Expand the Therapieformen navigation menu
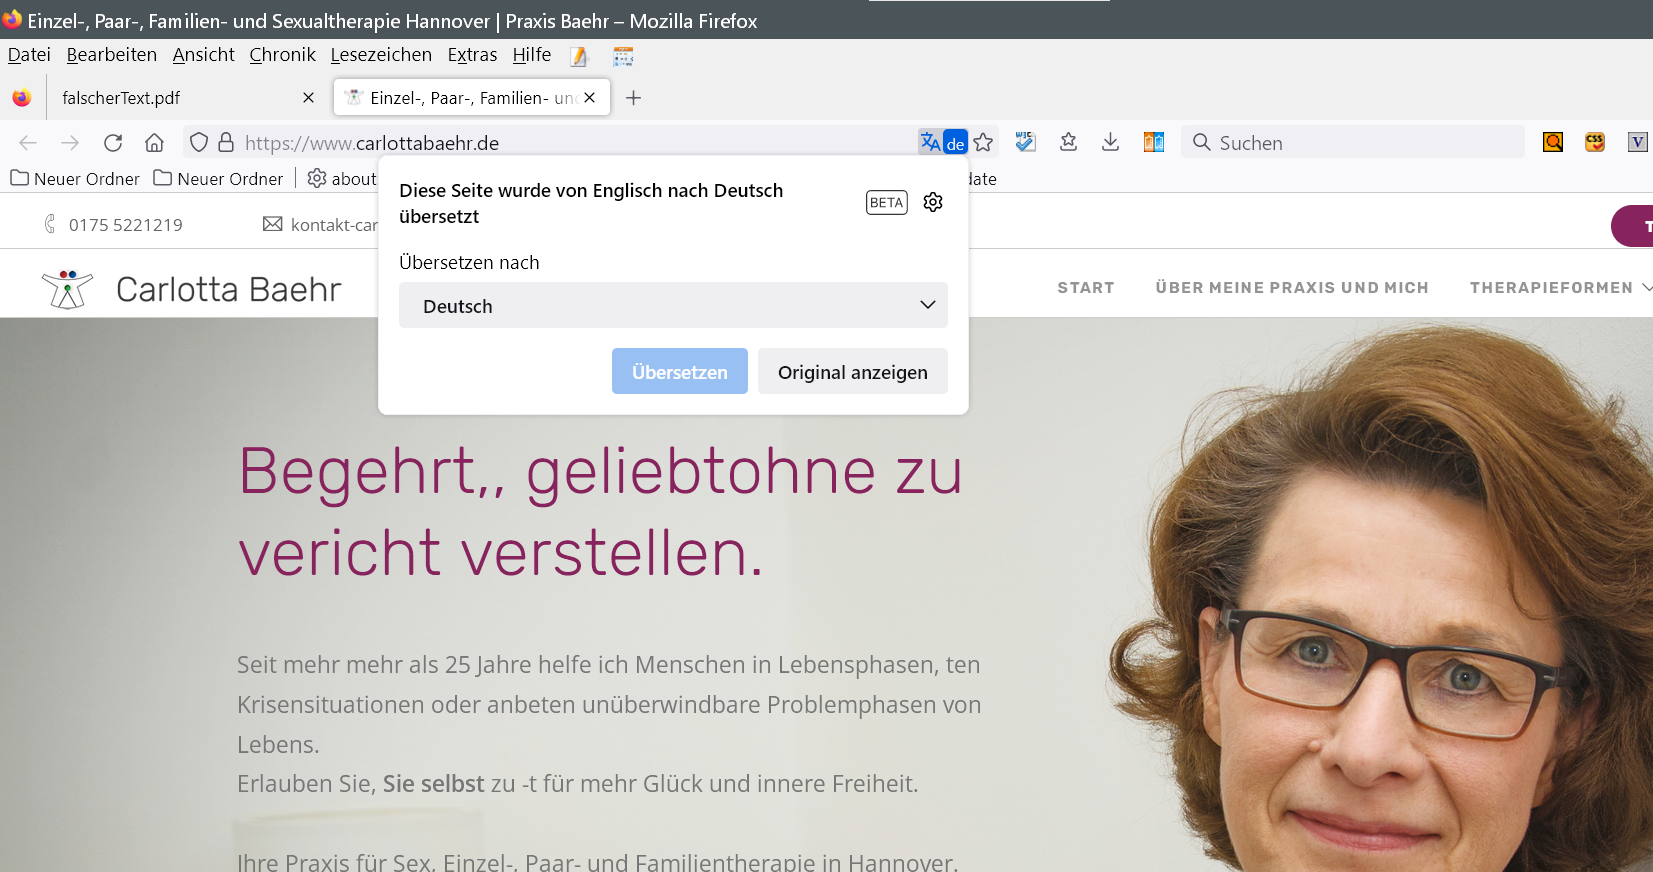Screen dimensions: 1653x872 1559,288
